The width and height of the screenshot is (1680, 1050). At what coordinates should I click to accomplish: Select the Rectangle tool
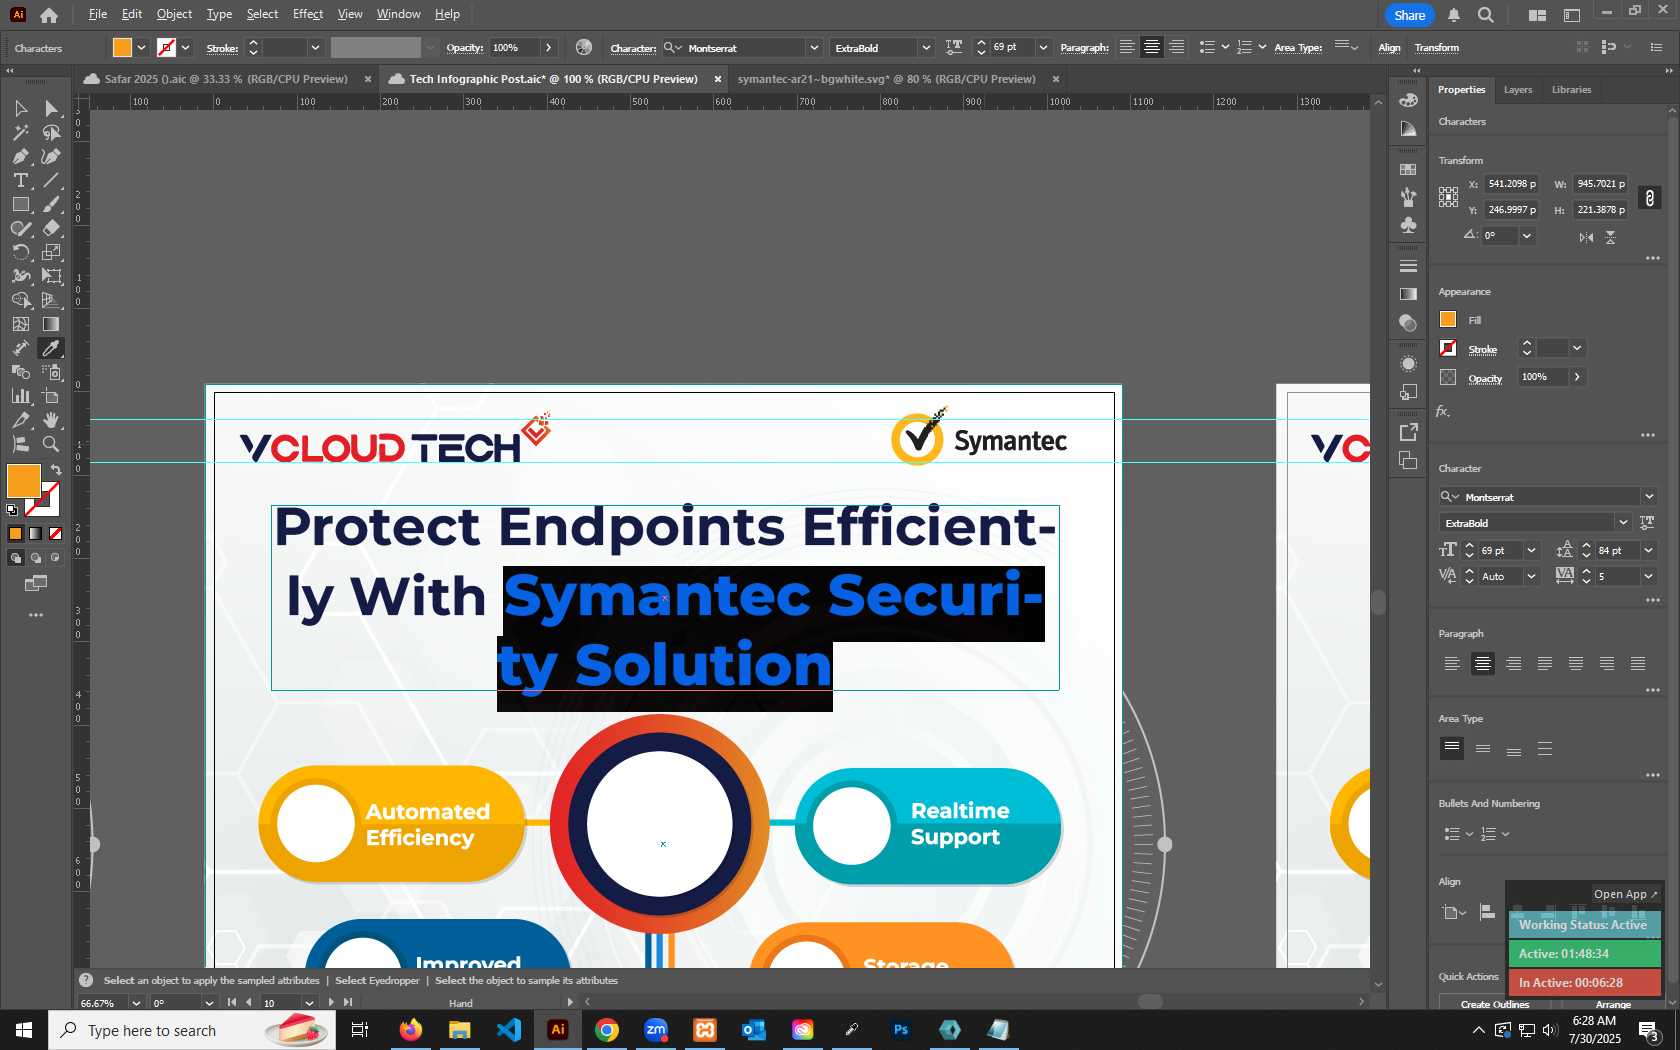20,204
